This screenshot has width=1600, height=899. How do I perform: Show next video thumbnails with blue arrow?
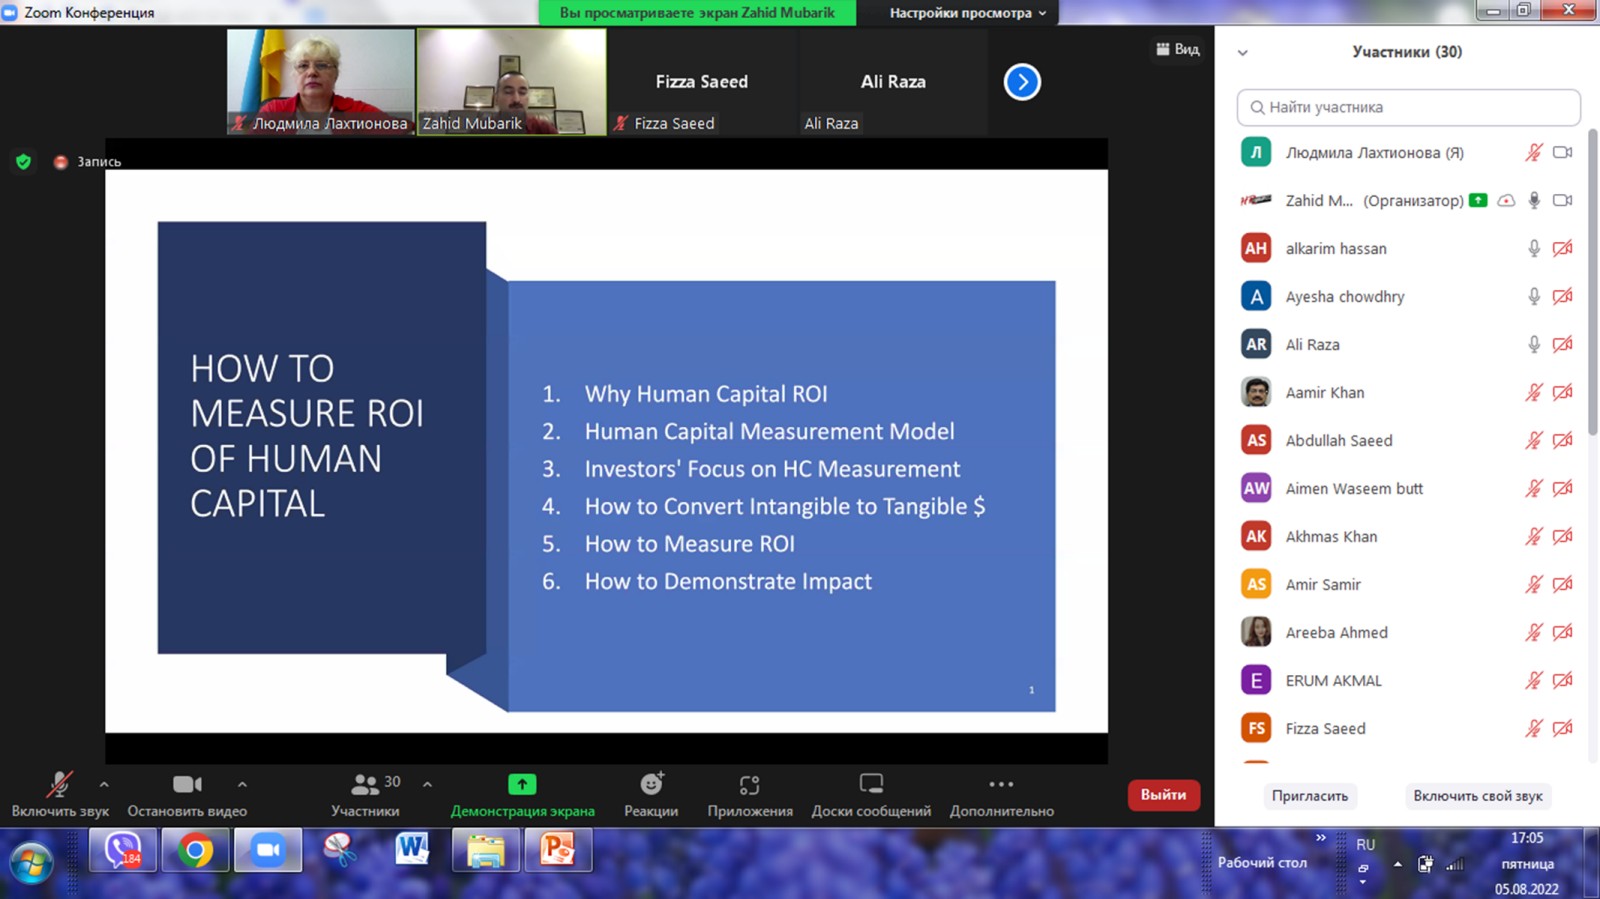point(1022,82)
